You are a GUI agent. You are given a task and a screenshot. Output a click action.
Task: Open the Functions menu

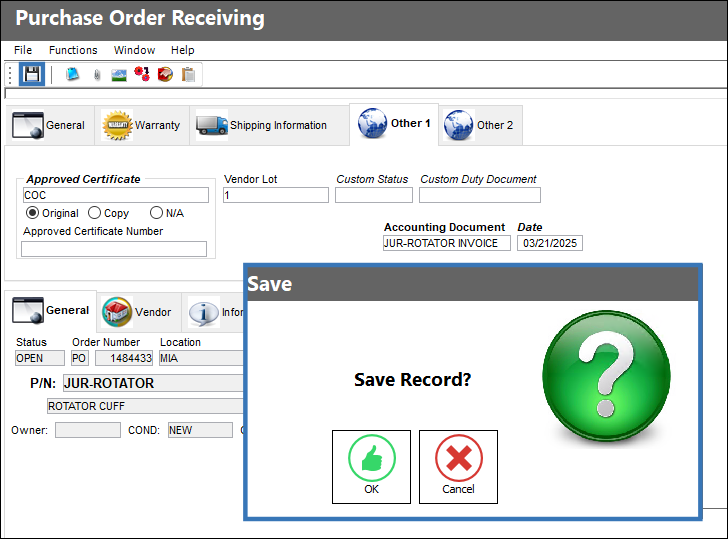(73, 50)
